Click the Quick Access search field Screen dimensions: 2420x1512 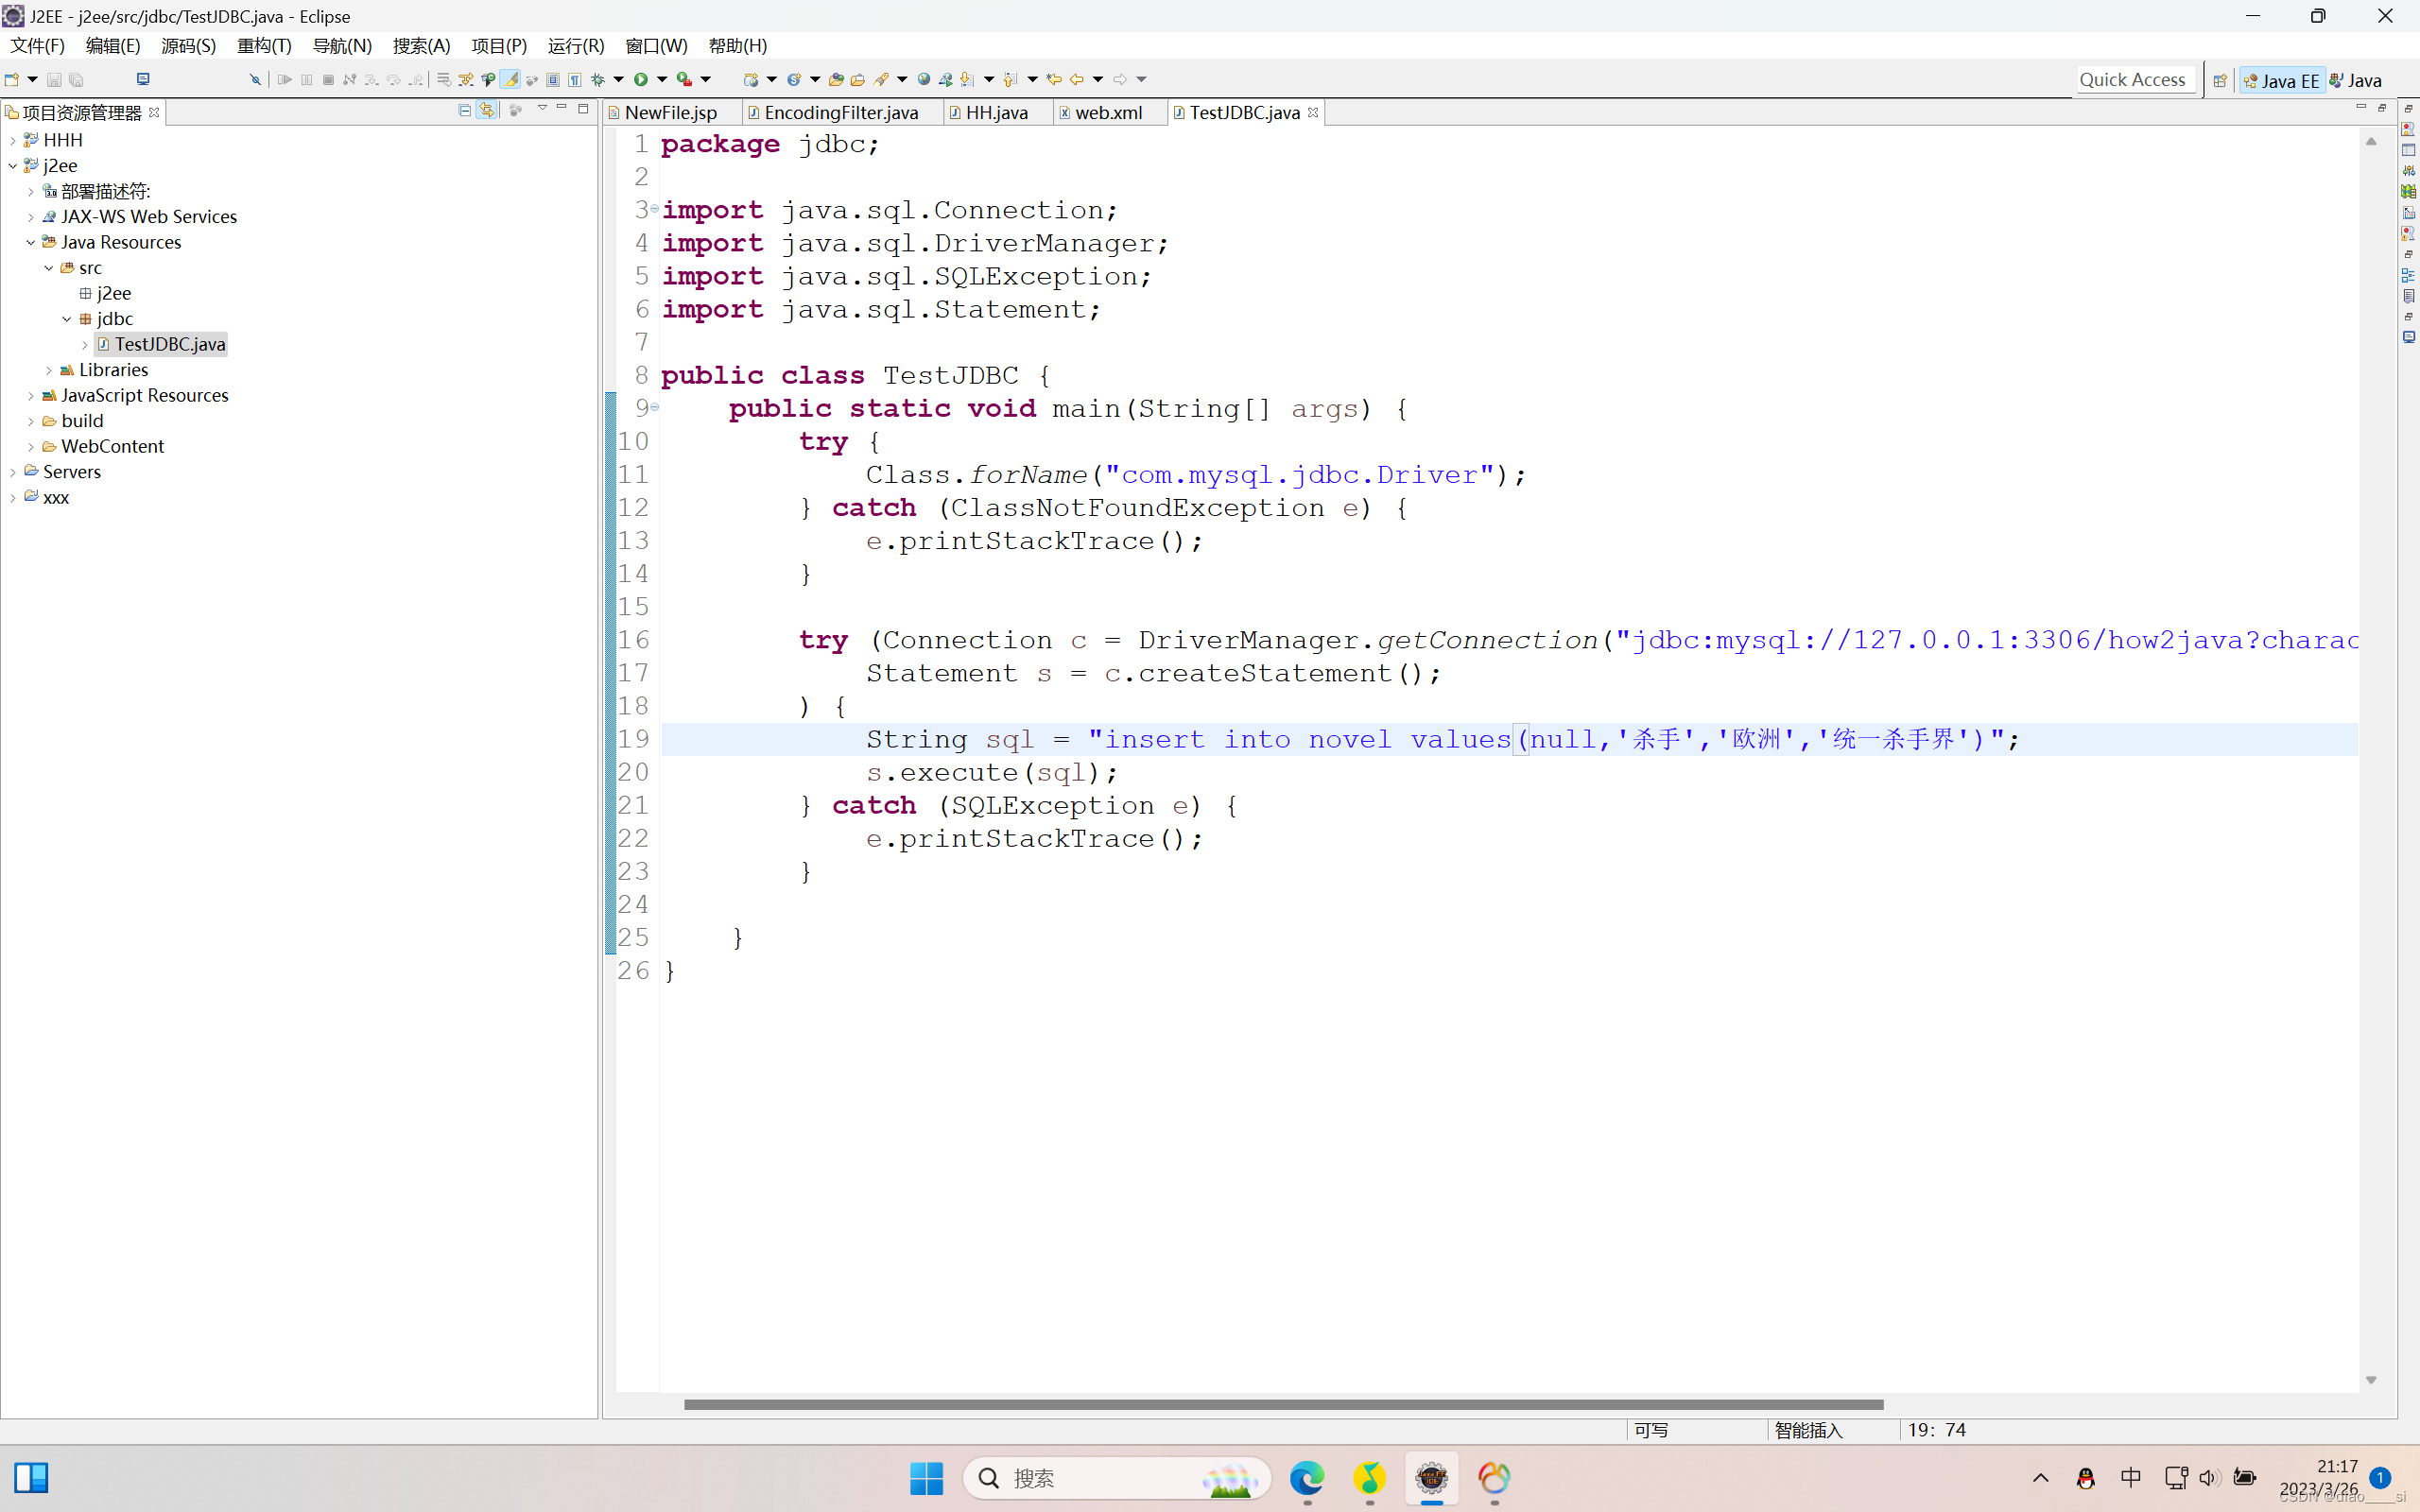coord(2132,80)
